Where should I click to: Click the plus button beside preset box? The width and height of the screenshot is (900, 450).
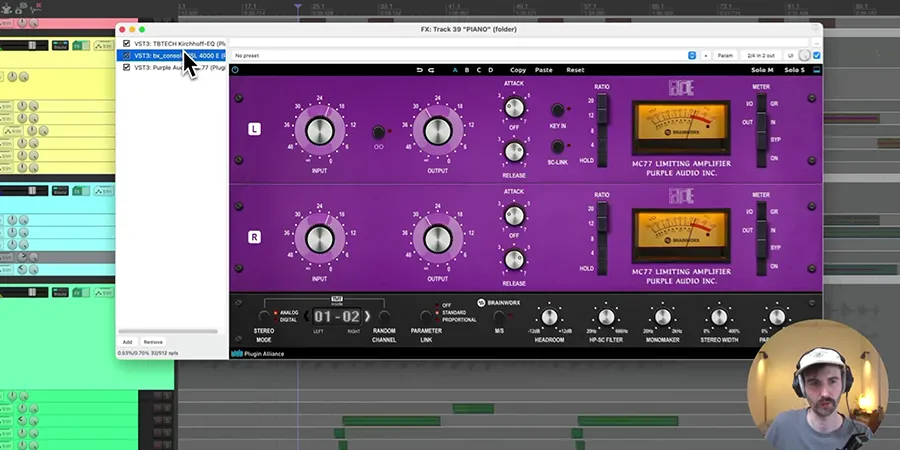(x=706, y=56)
